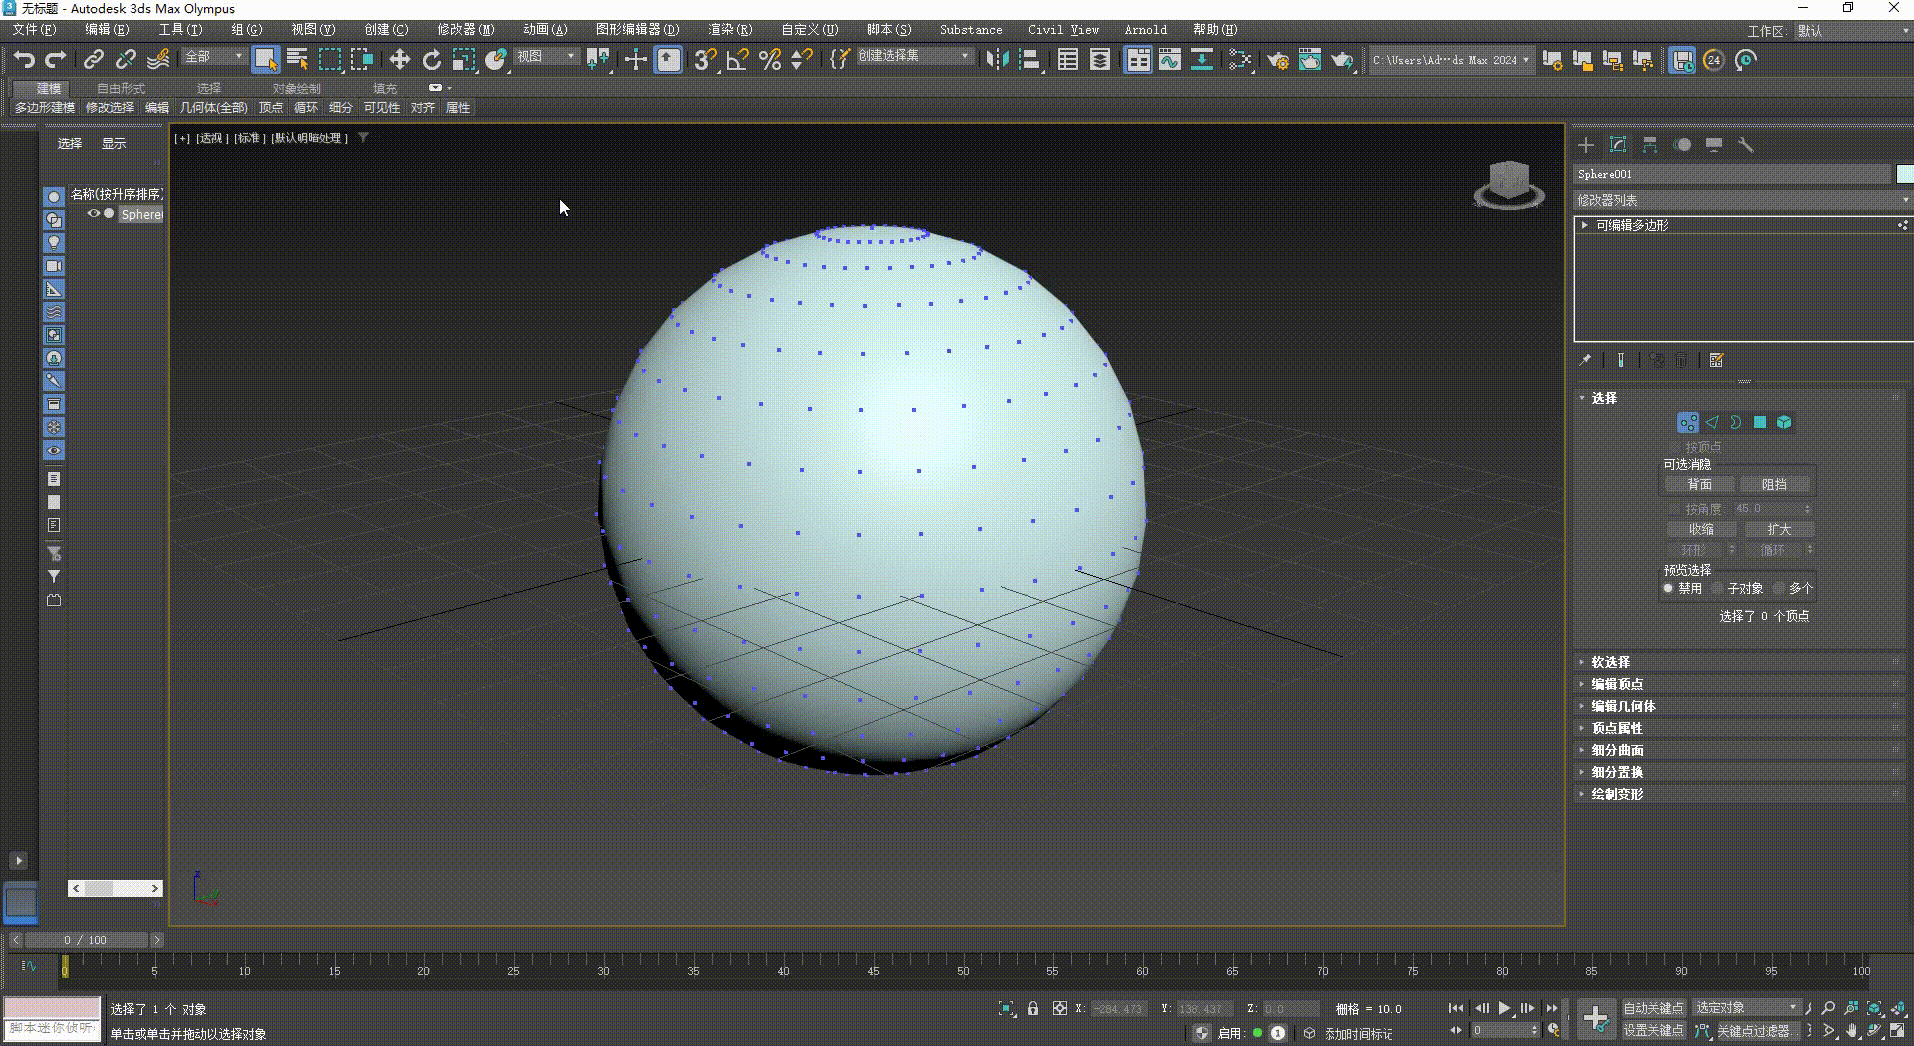Select the 禁用 preview selection radio button
This screenshot has width=1914, height=1046.
coord(1668,588)
